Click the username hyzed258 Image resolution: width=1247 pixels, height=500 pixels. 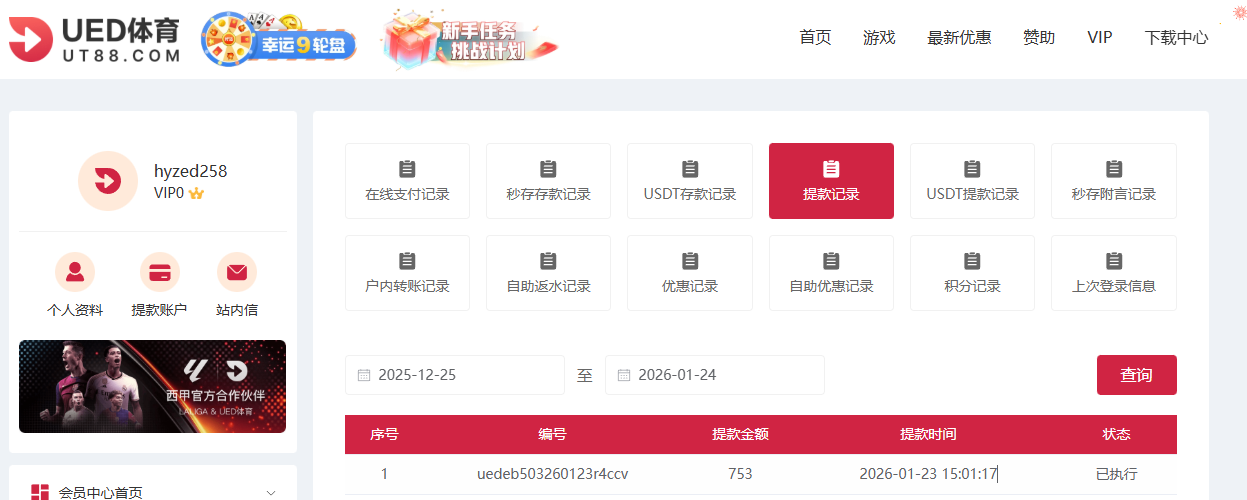tap(190, 171)
